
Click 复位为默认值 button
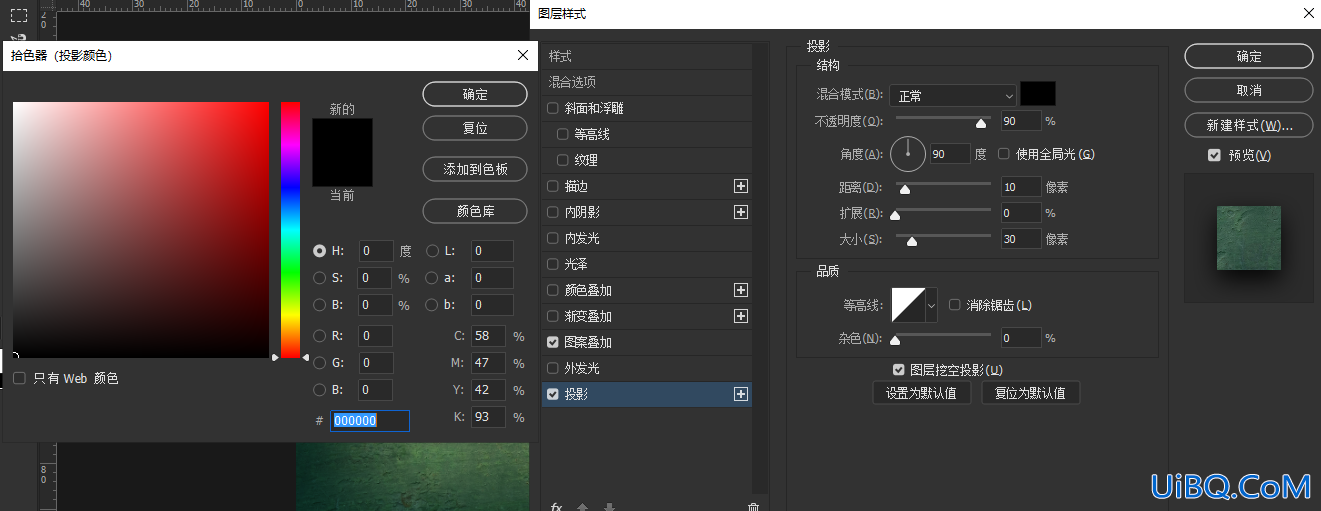[1030, 393]
